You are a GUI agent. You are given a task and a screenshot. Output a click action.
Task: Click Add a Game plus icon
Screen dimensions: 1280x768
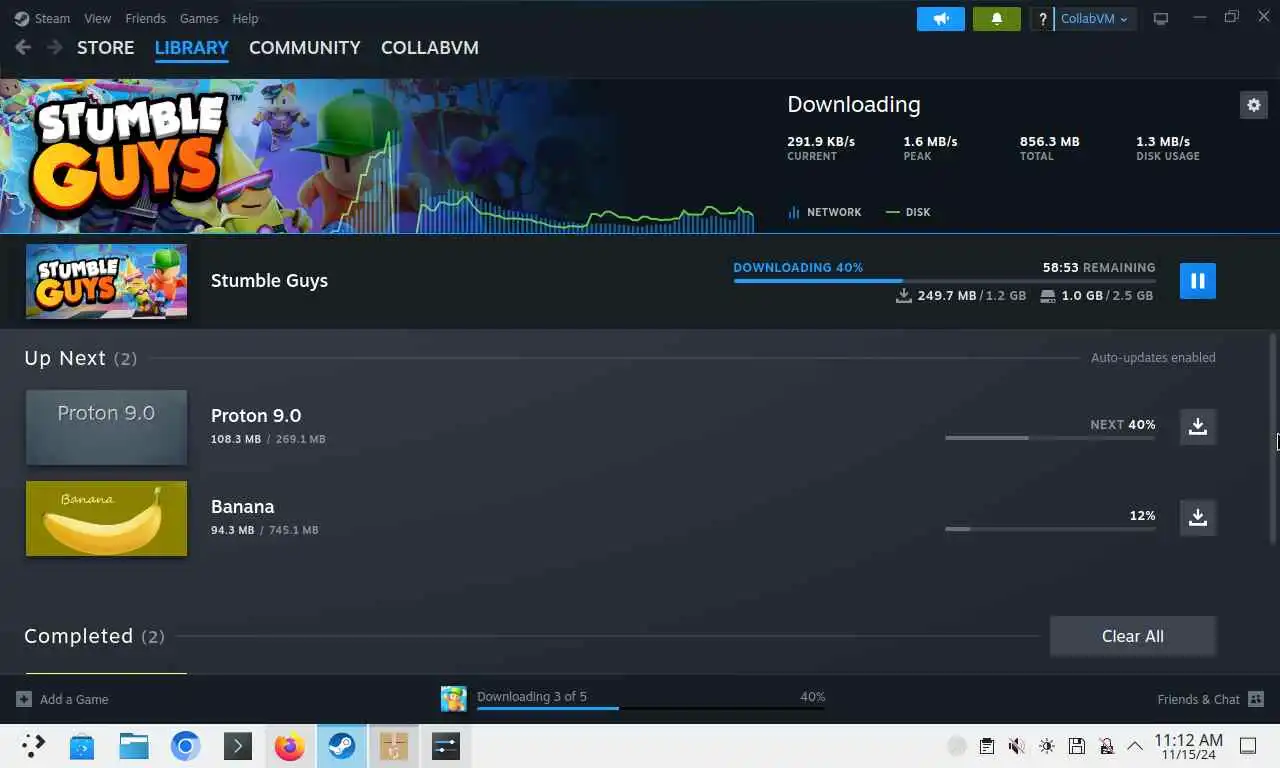[x=24, y=699]
